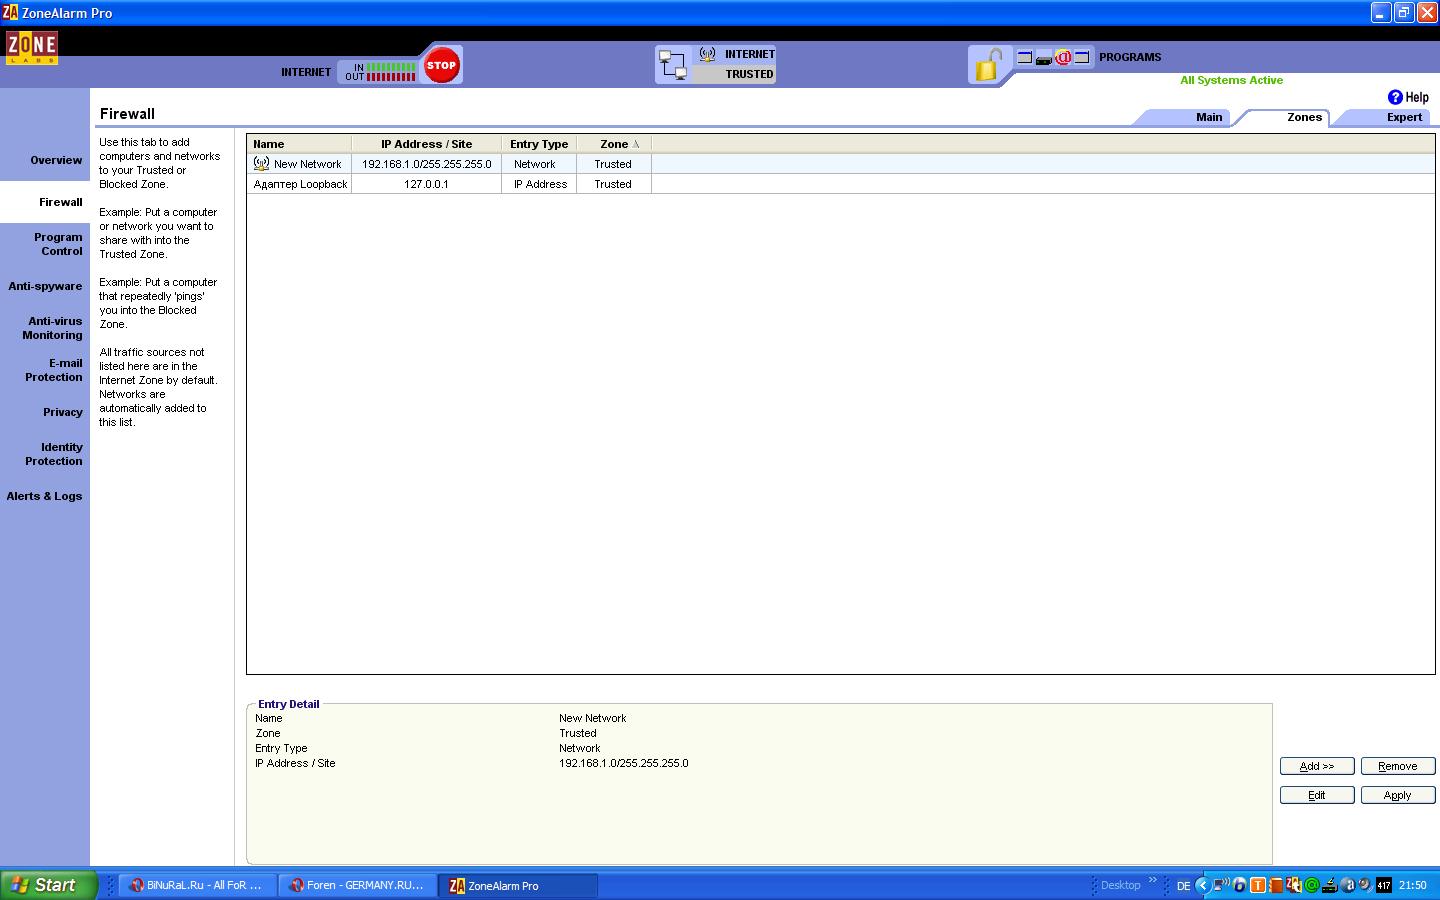Click the wireless icon beside INTERNET zone label
This screenshot has width=1440, height=900.
[707, 54]
